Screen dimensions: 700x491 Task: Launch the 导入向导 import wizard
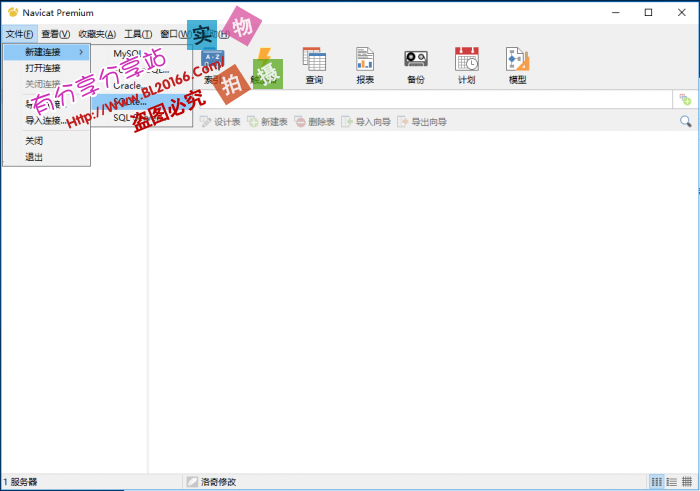[366, 122]
